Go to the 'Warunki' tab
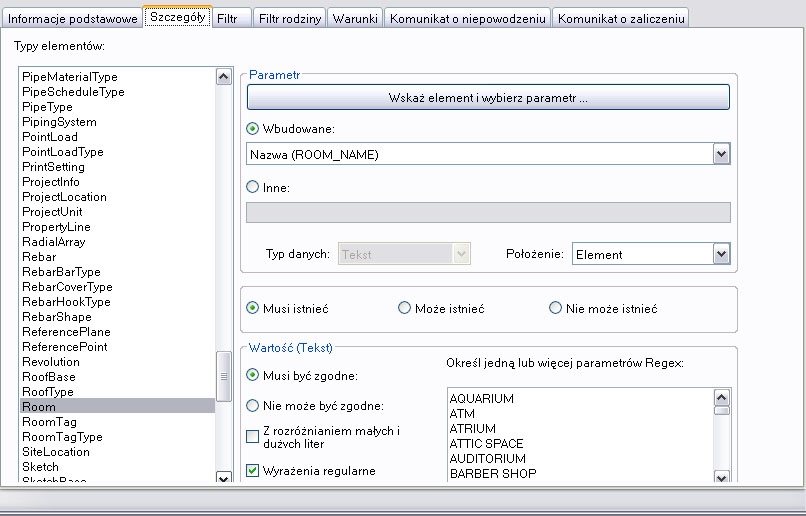 coord(355,19)
